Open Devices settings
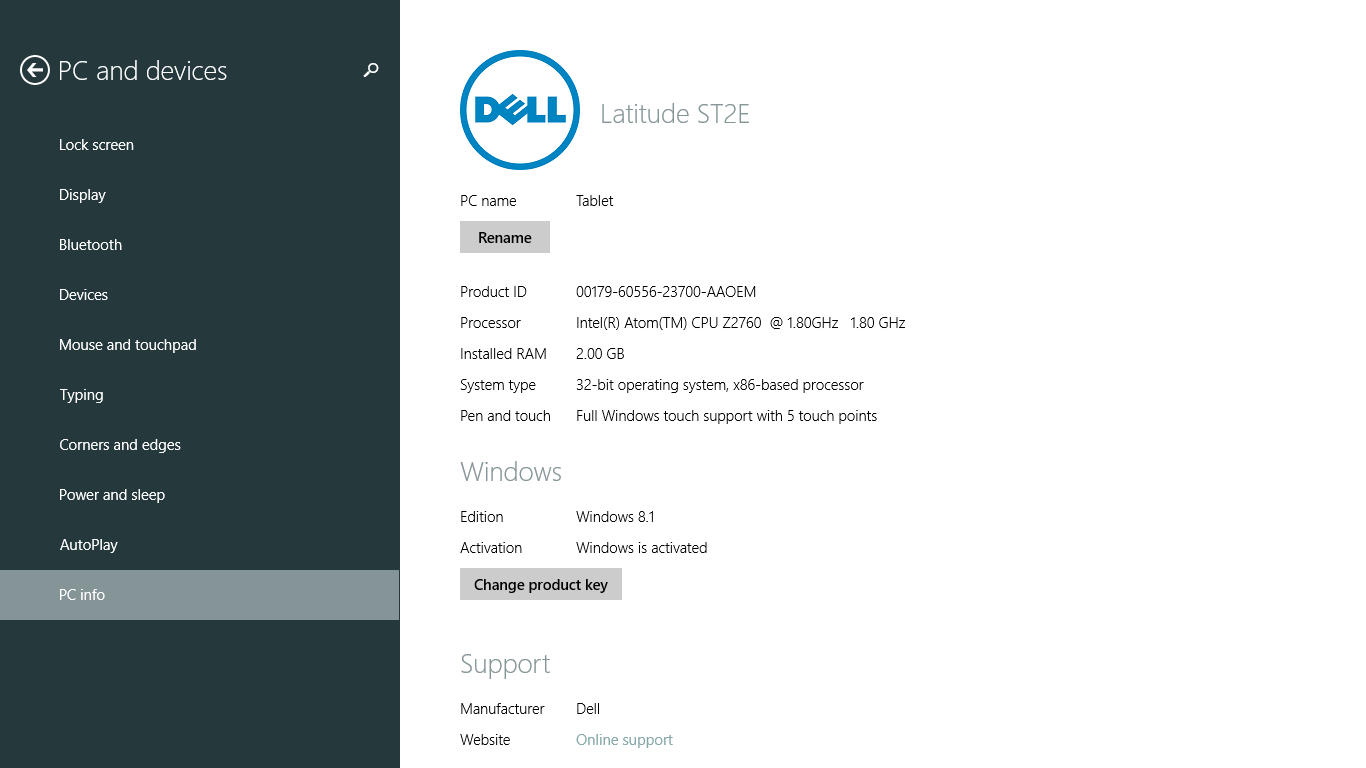 [x=83, y=294]
